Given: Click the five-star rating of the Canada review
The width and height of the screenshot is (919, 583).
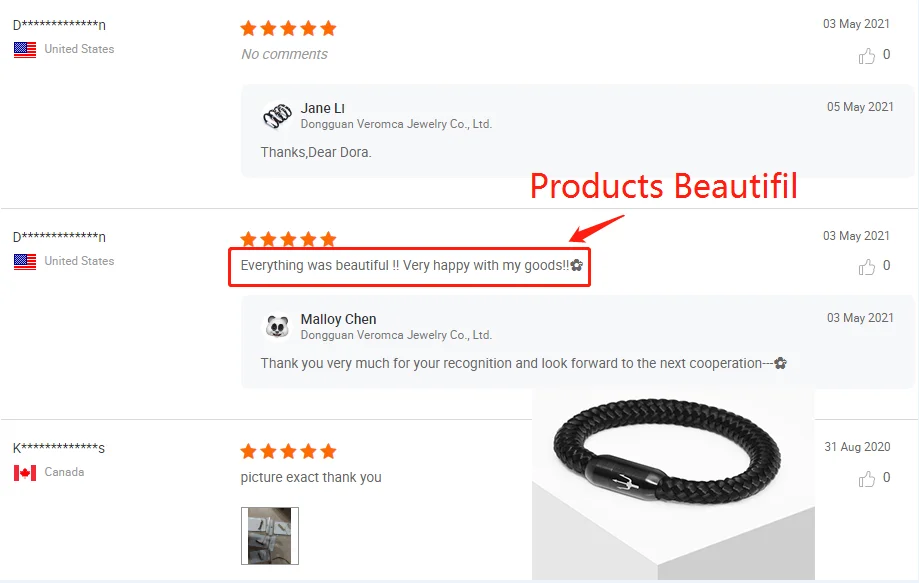Looking at the screenshot, I should coord(288,451).
